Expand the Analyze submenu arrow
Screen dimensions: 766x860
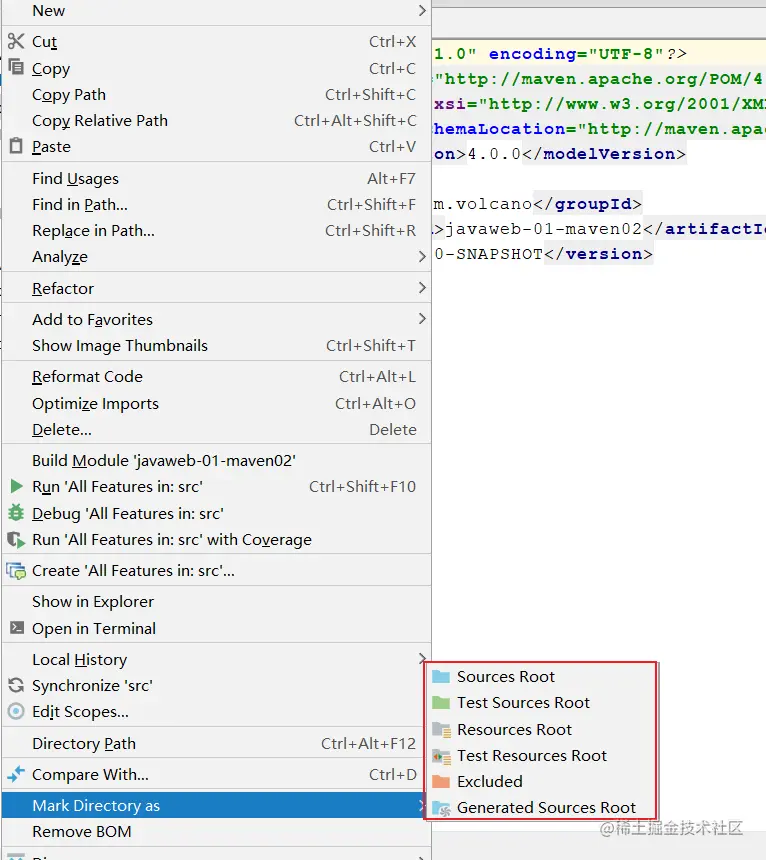(422, 256)
